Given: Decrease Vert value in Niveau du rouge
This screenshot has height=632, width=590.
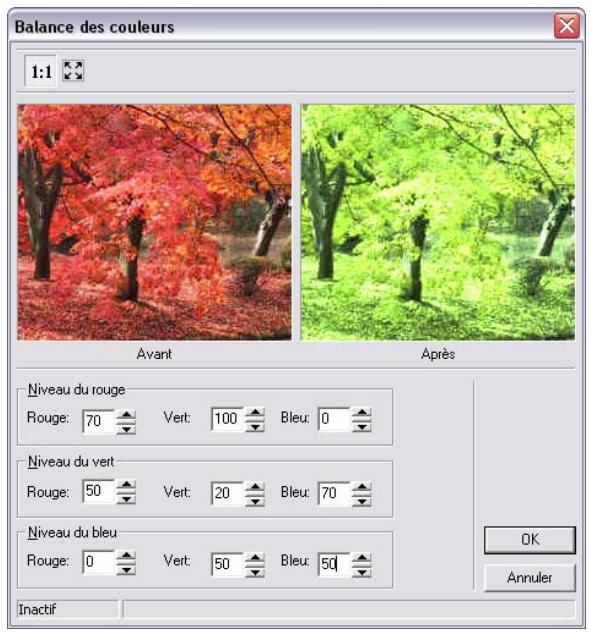Looking at the screenshot, I should pos(255,426).
